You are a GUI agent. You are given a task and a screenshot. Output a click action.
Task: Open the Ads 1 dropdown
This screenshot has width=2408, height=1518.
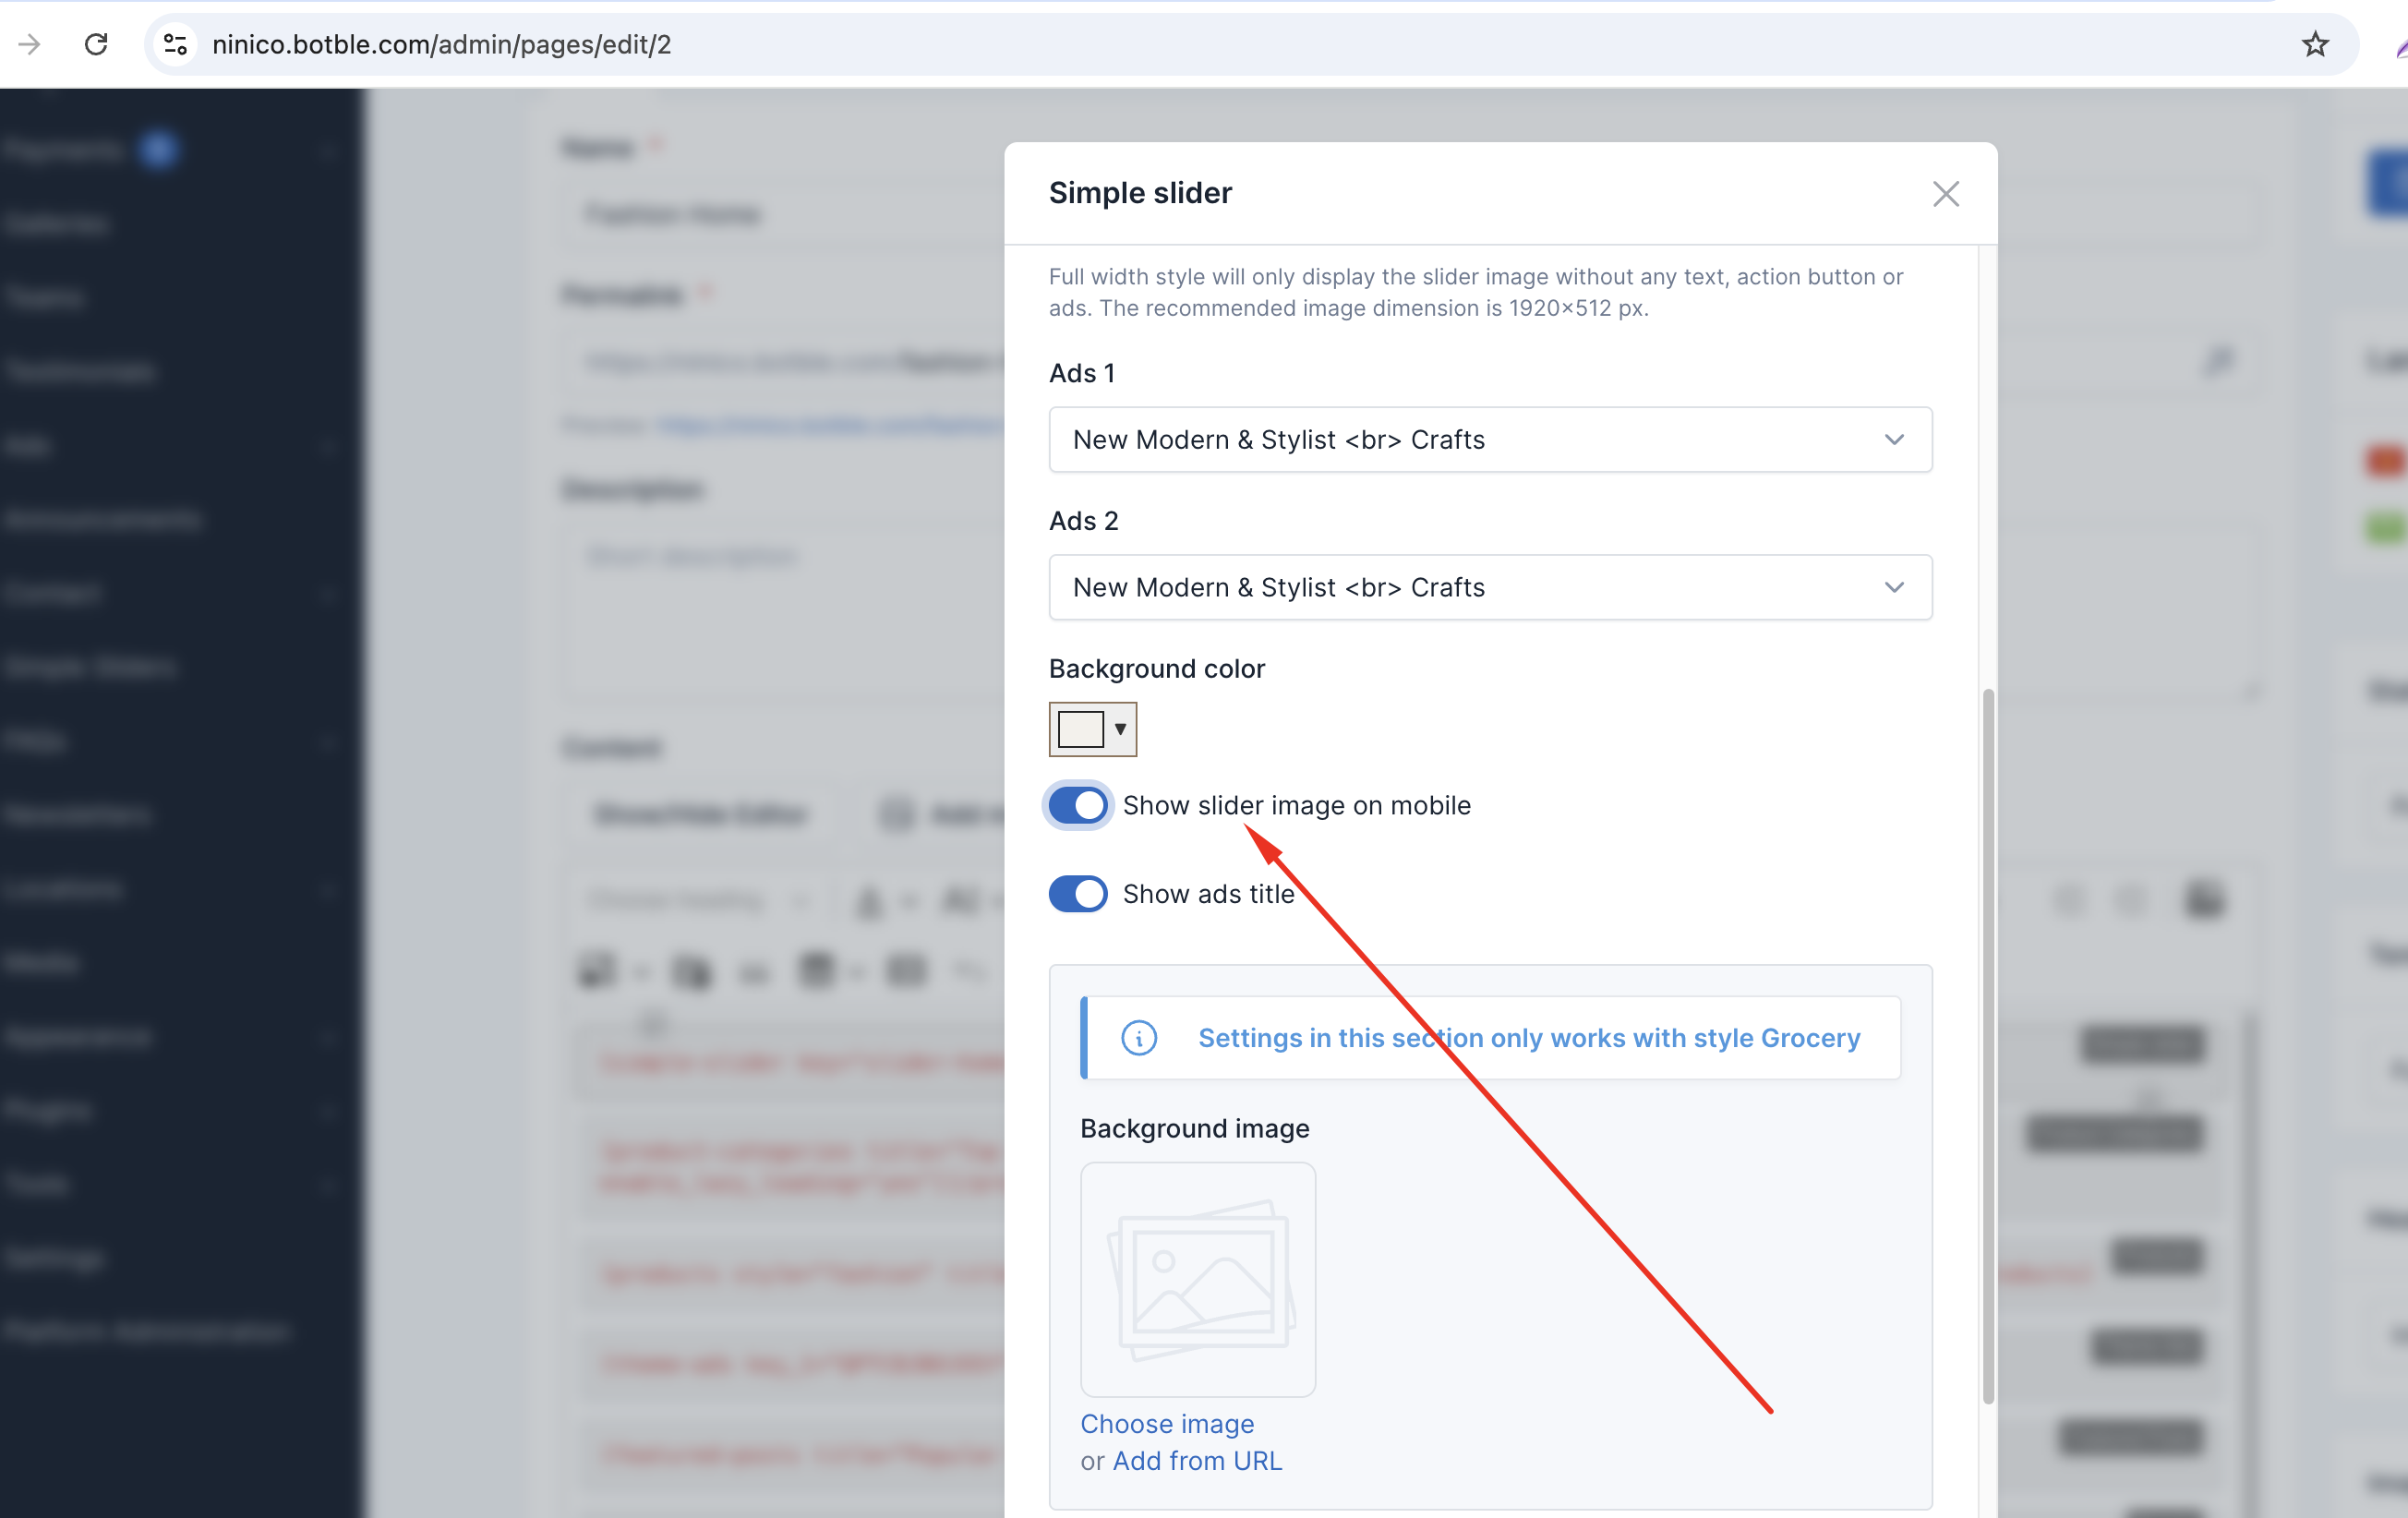(1490, 439)
